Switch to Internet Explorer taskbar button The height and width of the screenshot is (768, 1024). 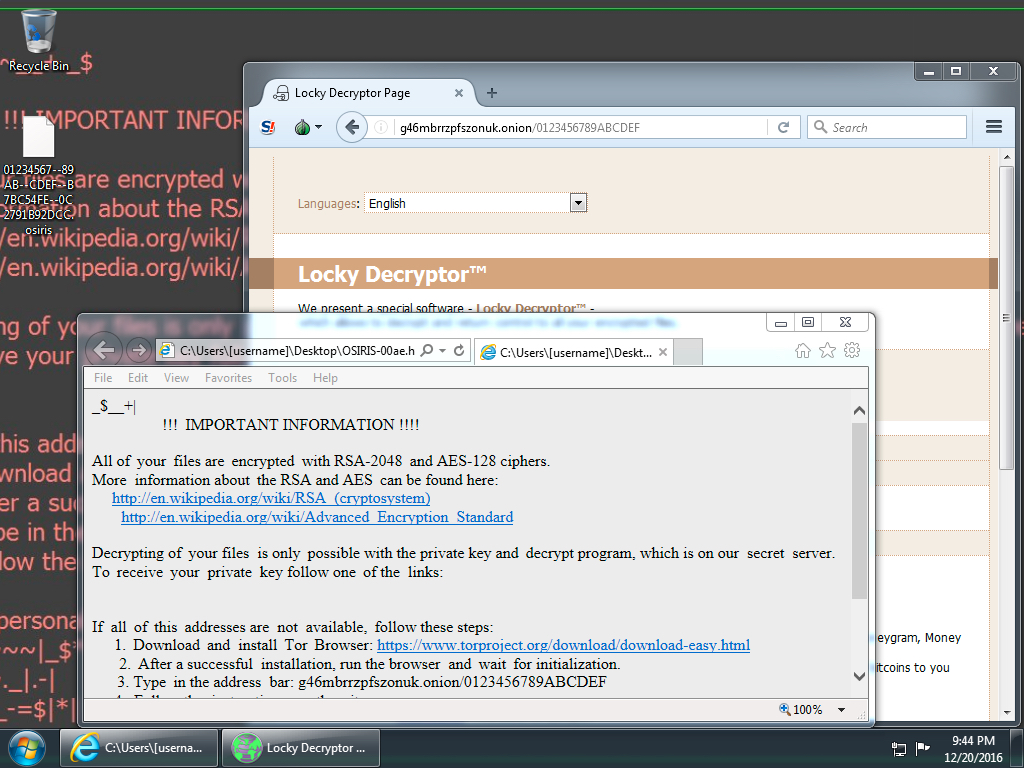click(x=139, y=748)
